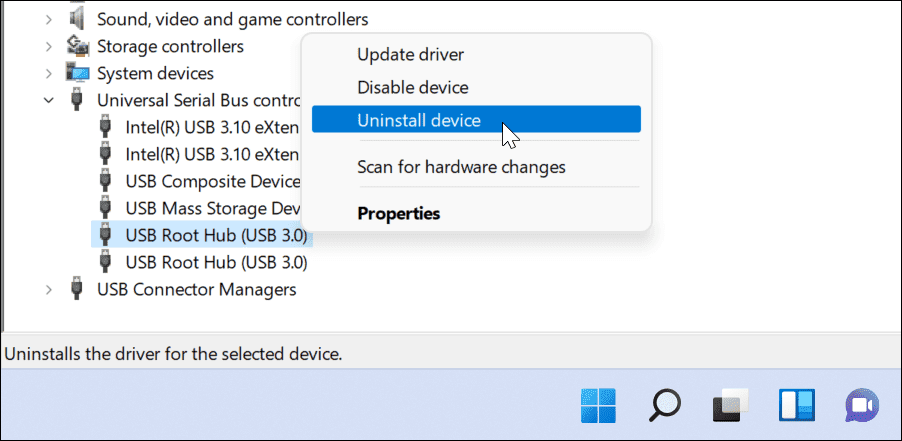
Task: Open taskbar Search magnifier
Action: (x=664, y=405)
